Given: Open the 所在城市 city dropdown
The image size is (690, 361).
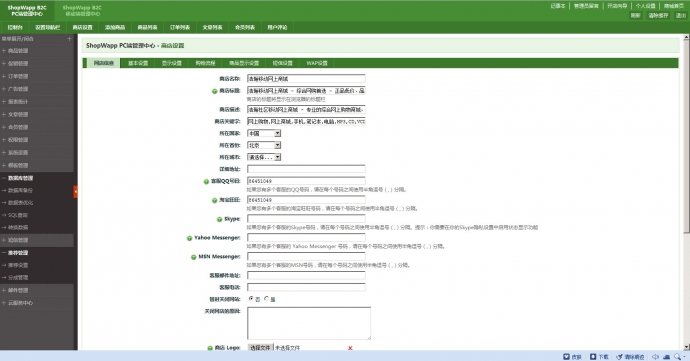Looking at the screenshot, I should [x=264, y=157].
